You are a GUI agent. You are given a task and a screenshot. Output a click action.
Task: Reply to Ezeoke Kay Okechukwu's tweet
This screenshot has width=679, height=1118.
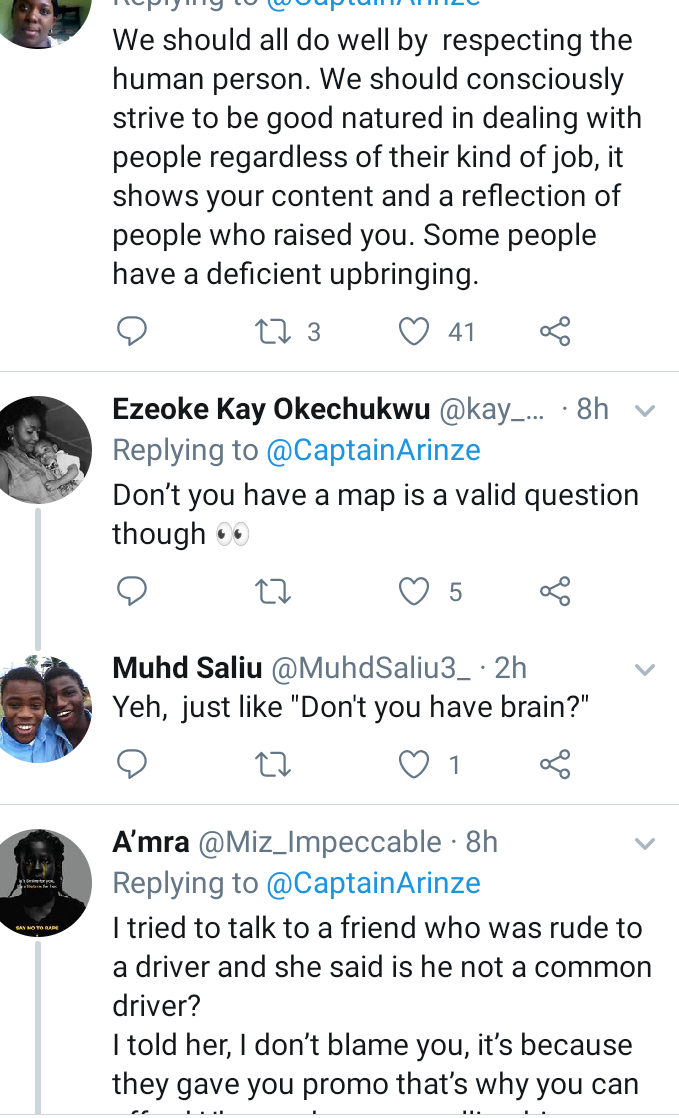point(132,591)
